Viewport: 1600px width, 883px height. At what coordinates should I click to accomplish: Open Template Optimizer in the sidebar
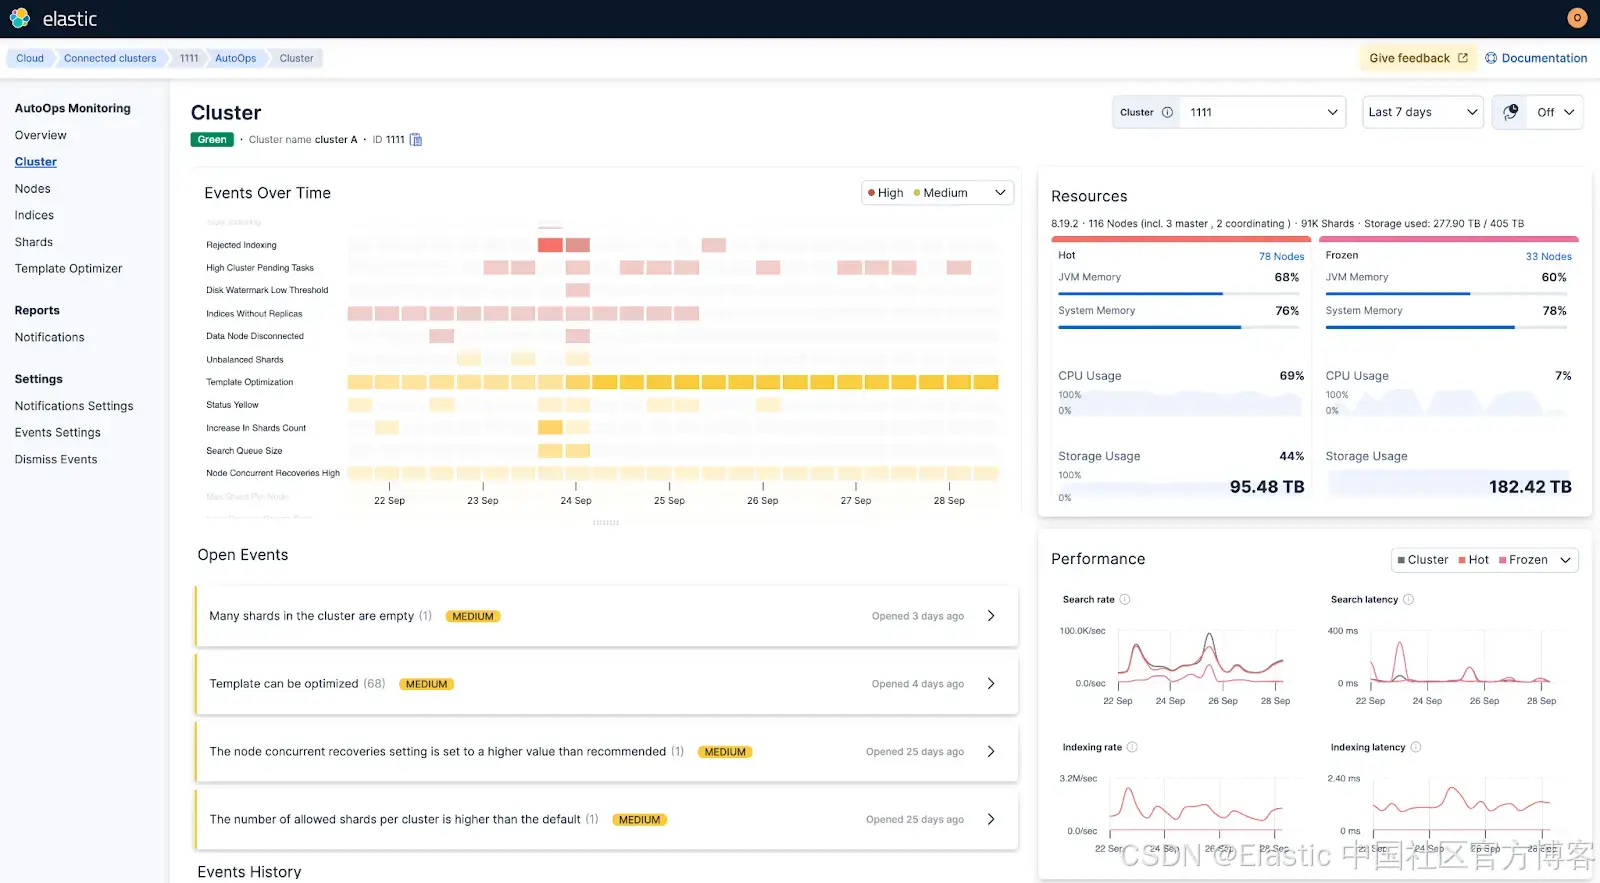pyautogui.click(x=69, y=269)
